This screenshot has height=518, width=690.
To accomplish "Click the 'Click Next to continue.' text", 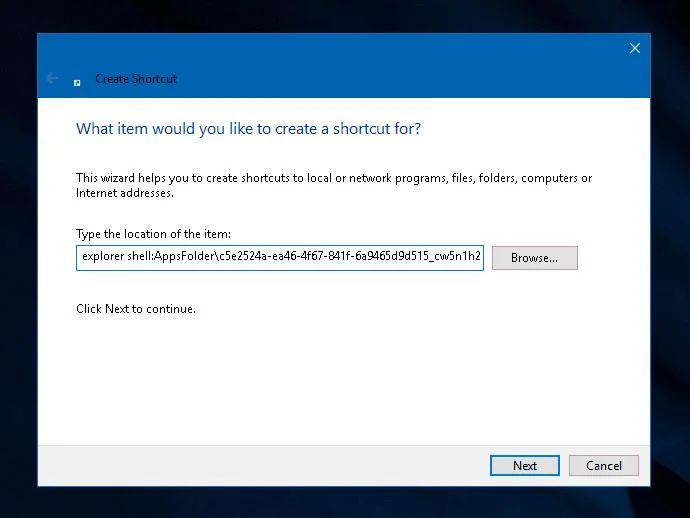I will tap(136, 309).
